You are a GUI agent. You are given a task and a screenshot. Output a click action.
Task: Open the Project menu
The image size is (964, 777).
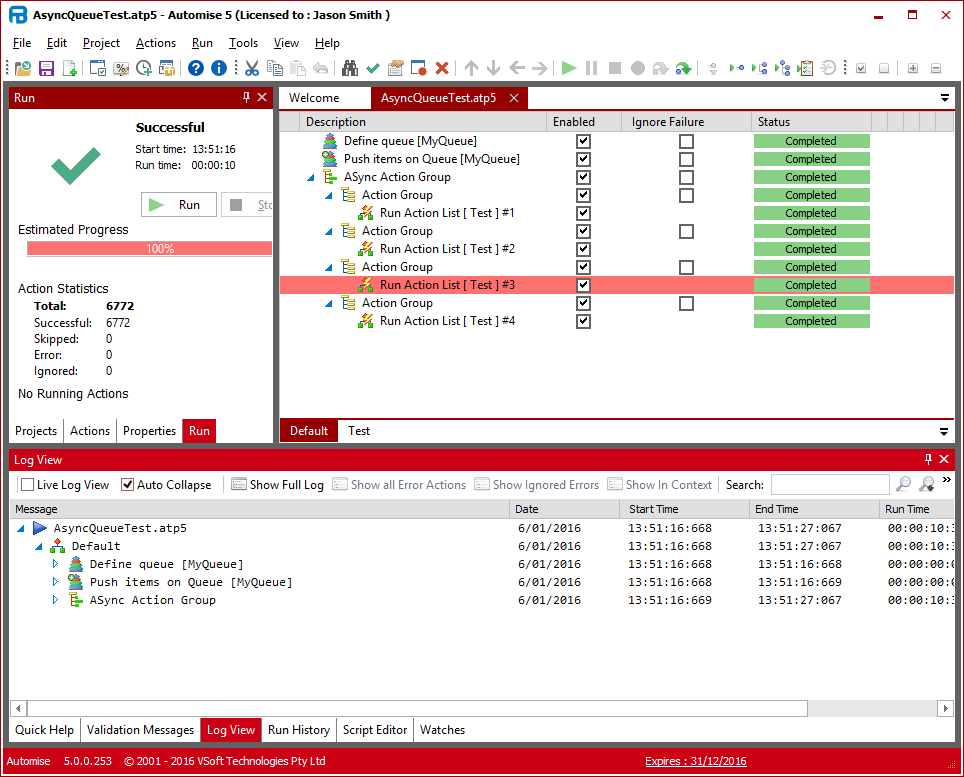(101, 43)
